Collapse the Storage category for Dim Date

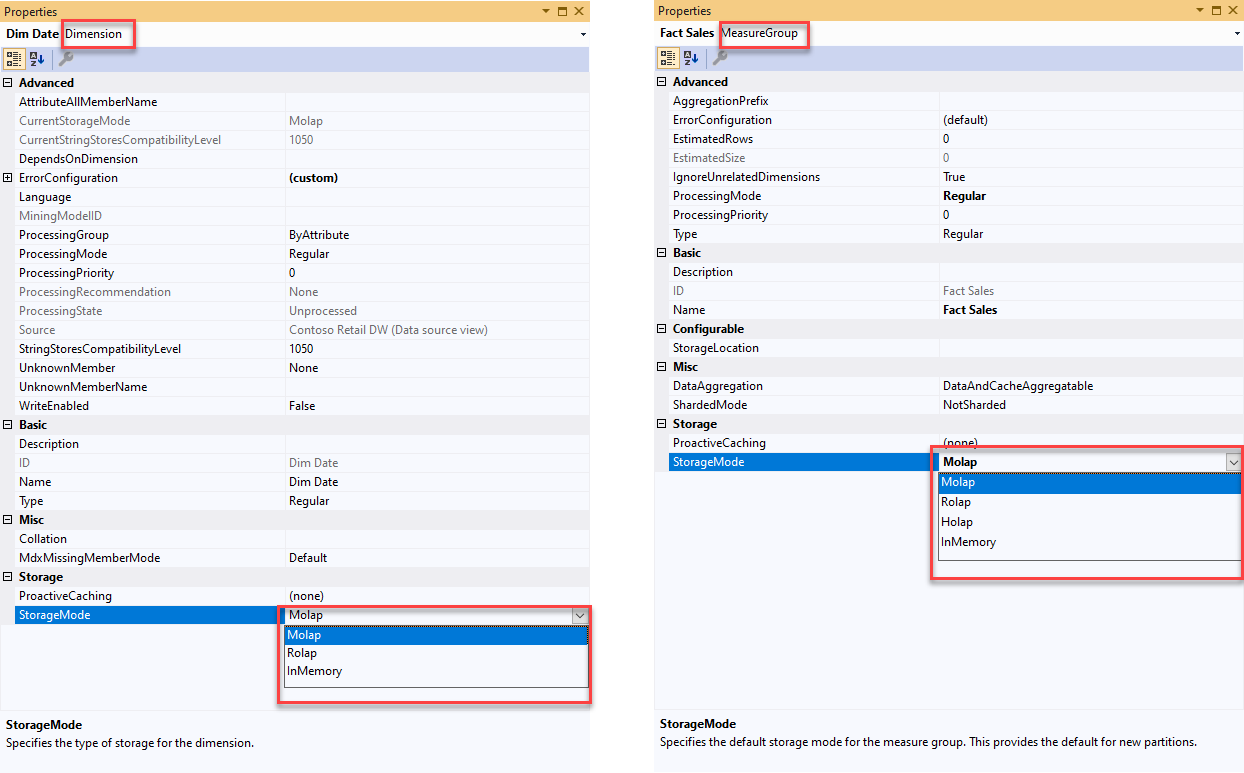point(7,576)
